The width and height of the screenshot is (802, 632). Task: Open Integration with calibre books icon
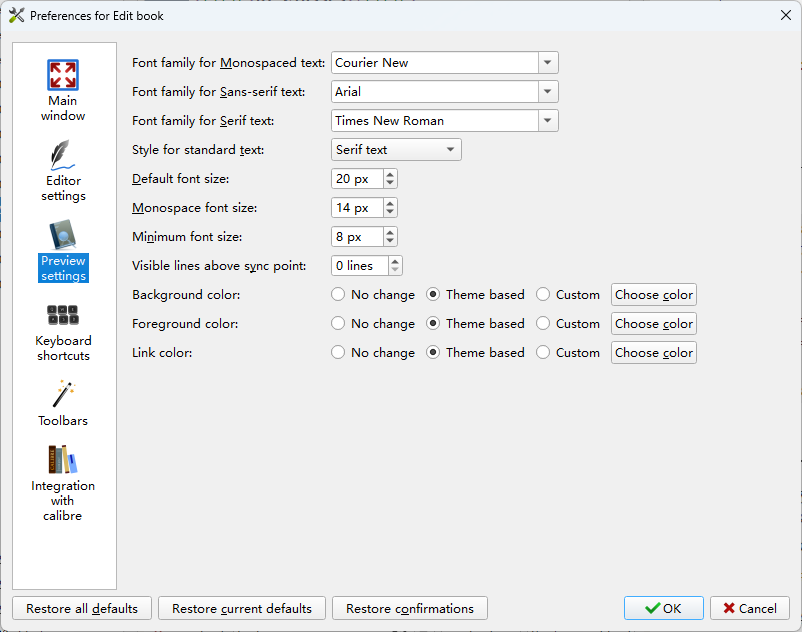62,459
